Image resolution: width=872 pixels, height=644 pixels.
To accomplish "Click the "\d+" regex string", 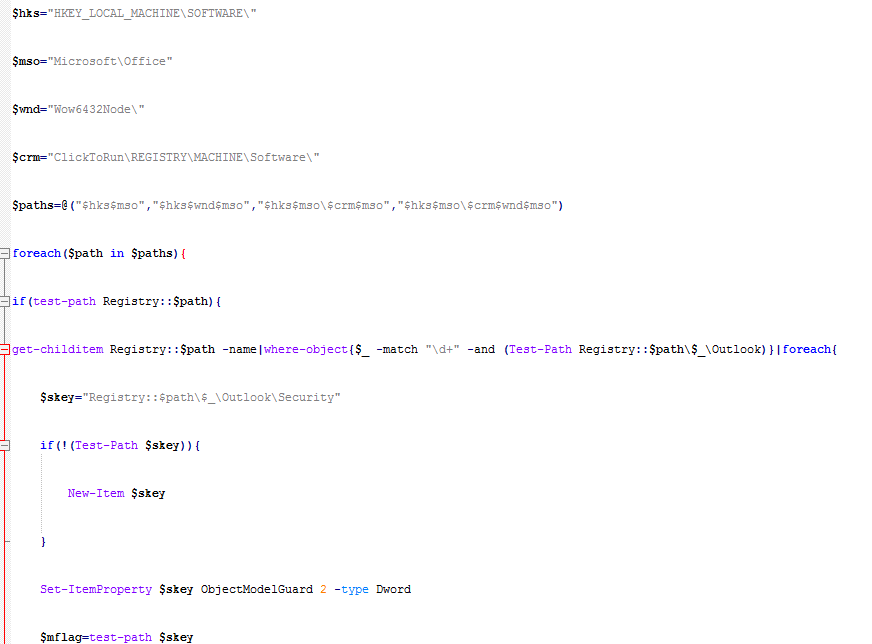I will [443, 349].
